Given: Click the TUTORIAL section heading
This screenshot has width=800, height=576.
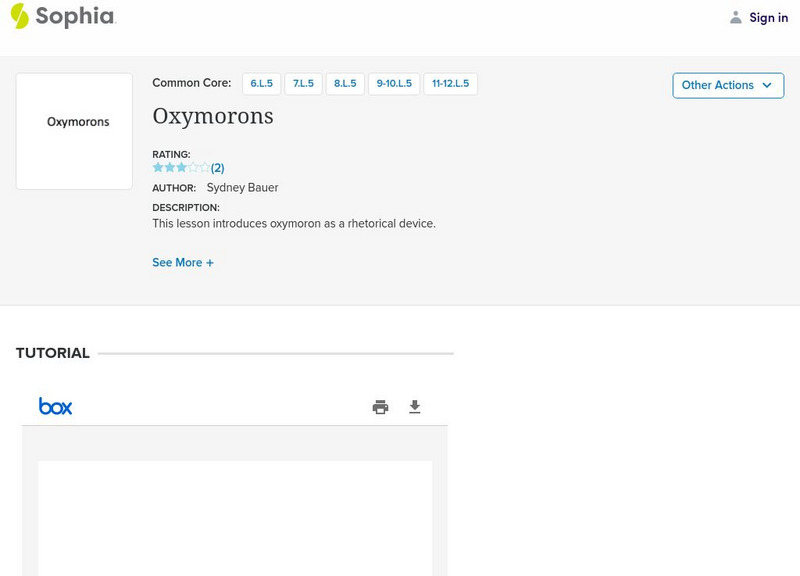Looking at the screenshot, I should pos(53,353).
